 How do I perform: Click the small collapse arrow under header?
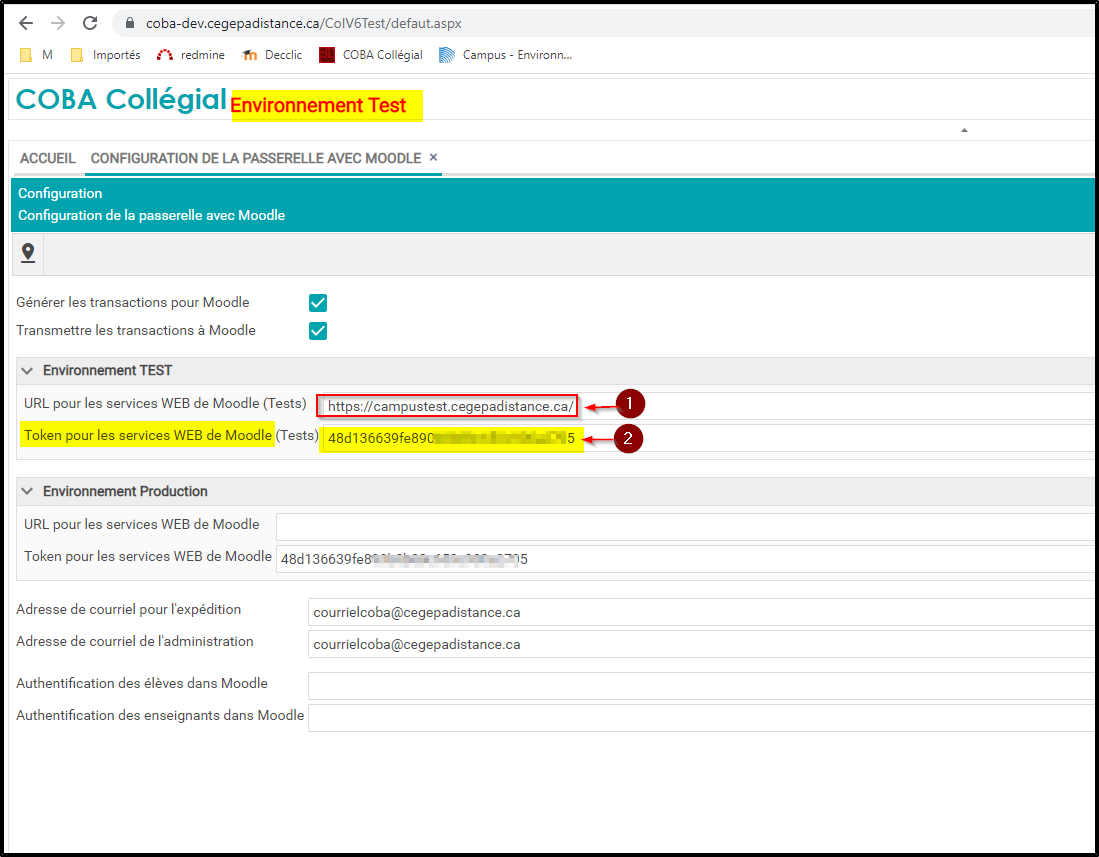[964, 130]
